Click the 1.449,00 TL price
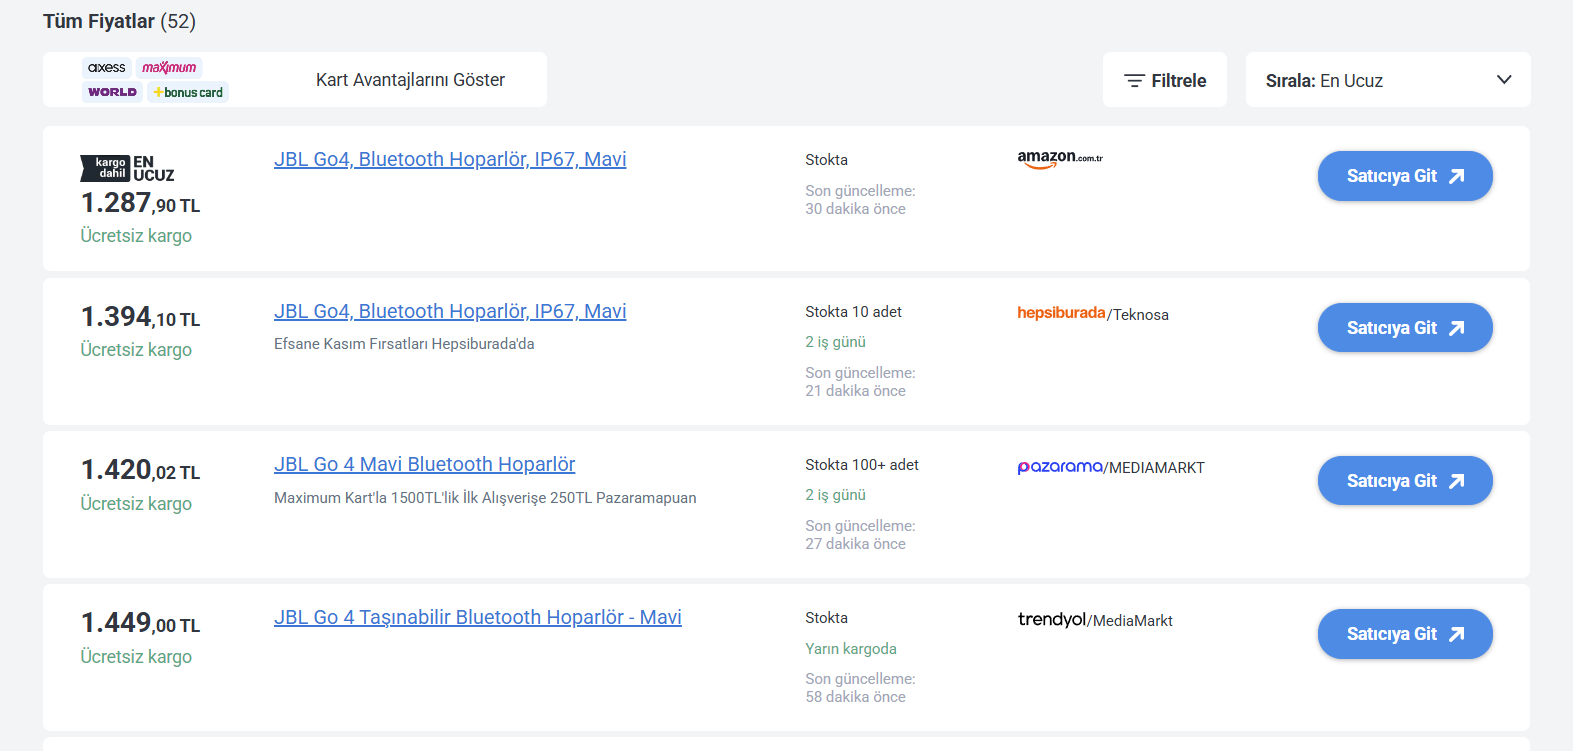Screen dimensions: 1573x751 click(141, 623)
